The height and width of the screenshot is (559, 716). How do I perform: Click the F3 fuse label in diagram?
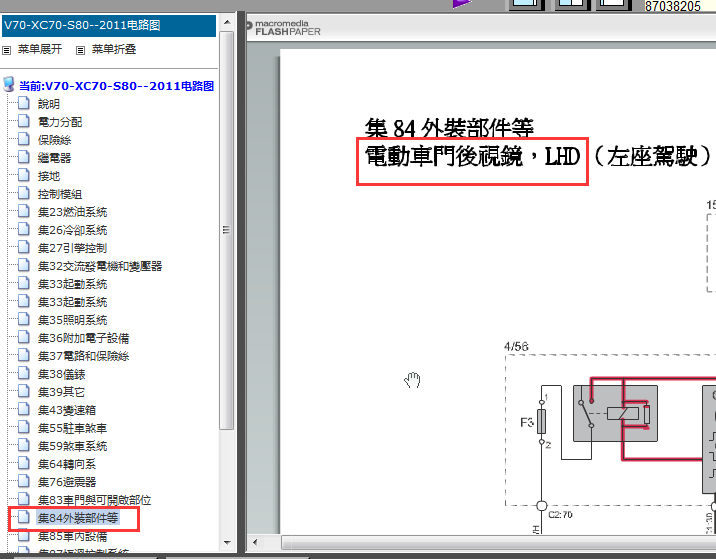click(x=527, y=422)
